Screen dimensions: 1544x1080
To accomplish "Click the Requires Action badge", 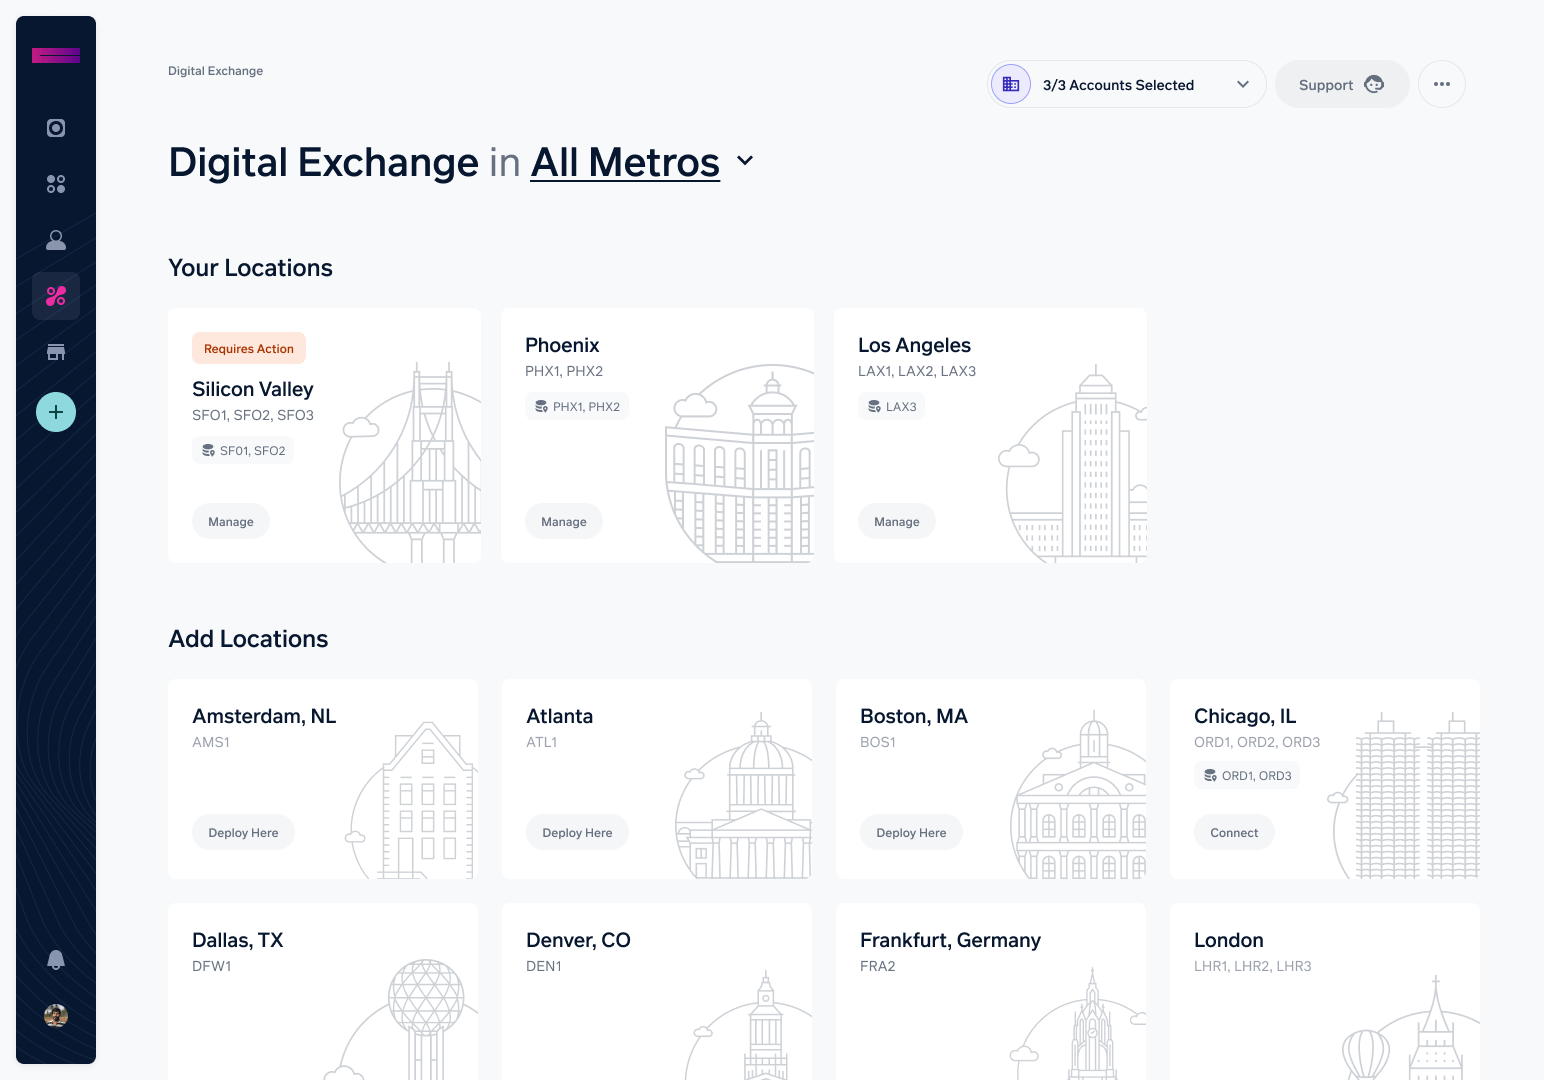I will point(249,348).
